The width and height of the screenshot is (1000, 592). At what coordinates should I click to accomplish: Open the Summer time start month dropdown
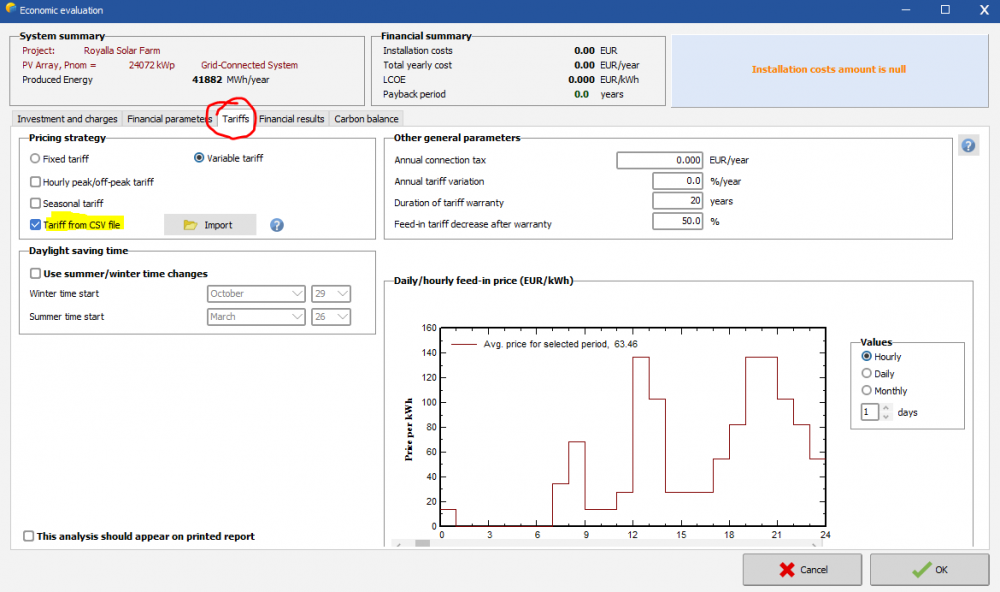point(256,317)
